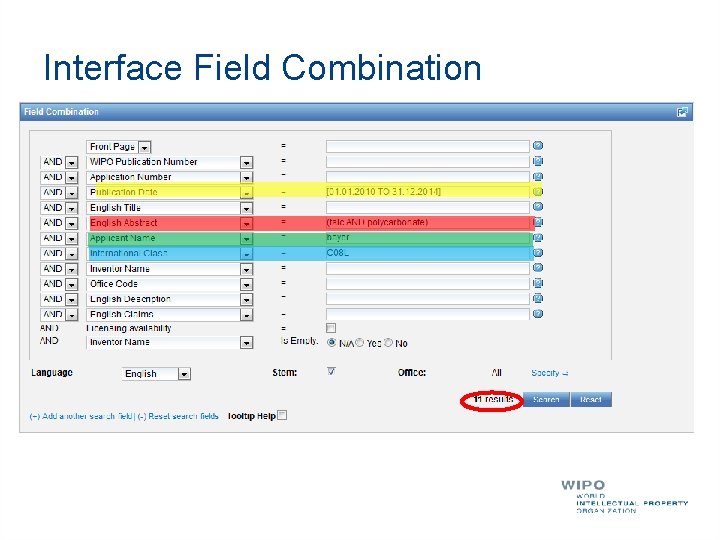Click help icon beside Application Number field

[x=538, y=176]
